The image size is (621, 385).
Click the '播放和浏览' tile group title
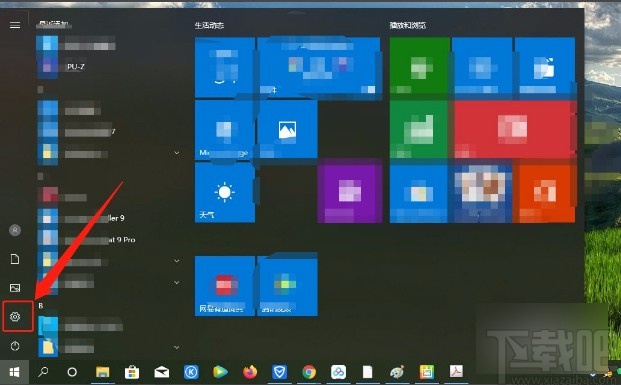pyautogui.click(x=408, y=25)
